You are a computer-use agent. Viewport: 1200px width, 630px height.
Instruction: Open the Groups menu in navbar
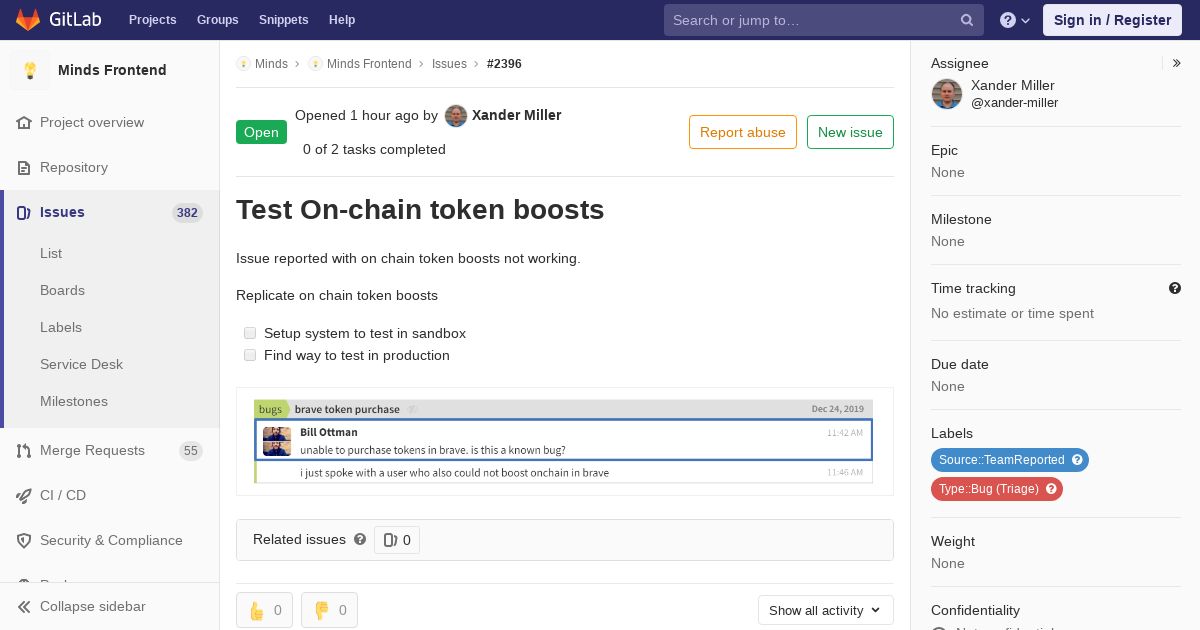coord(217,20)
